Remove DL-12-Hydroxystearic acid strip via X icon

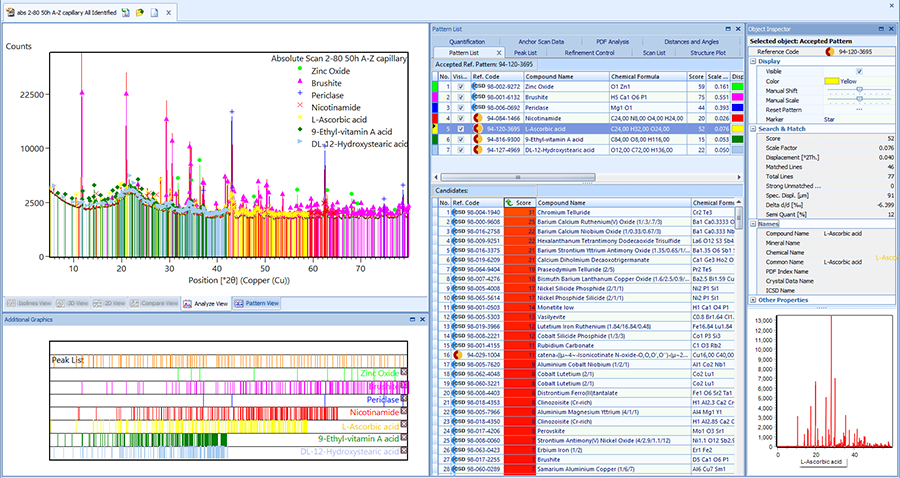coord(405,452)
